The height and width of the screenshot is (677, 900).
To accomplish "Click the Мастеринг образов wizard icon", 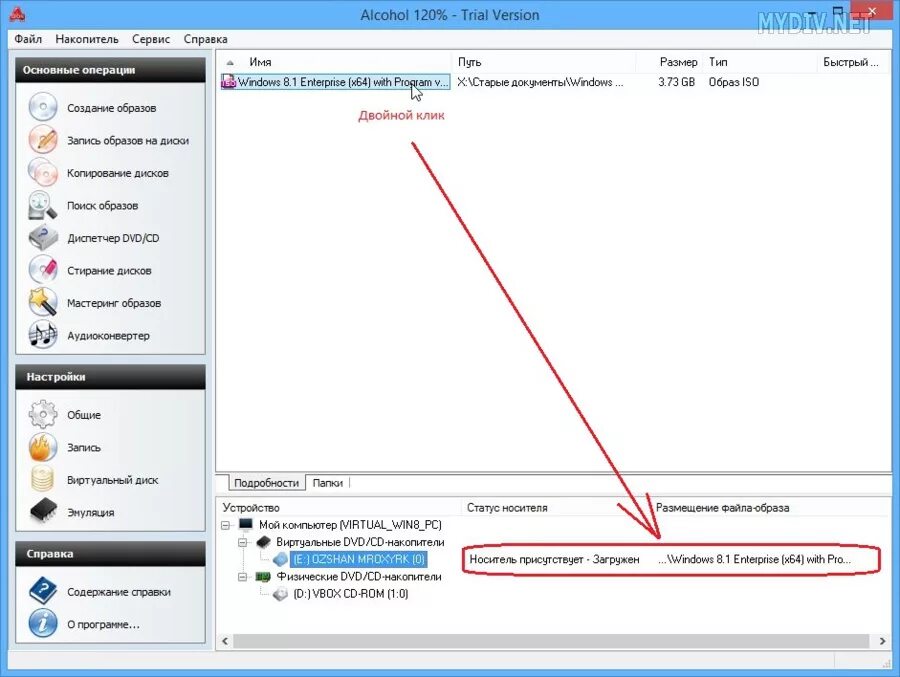I will (x=43, y=303).
